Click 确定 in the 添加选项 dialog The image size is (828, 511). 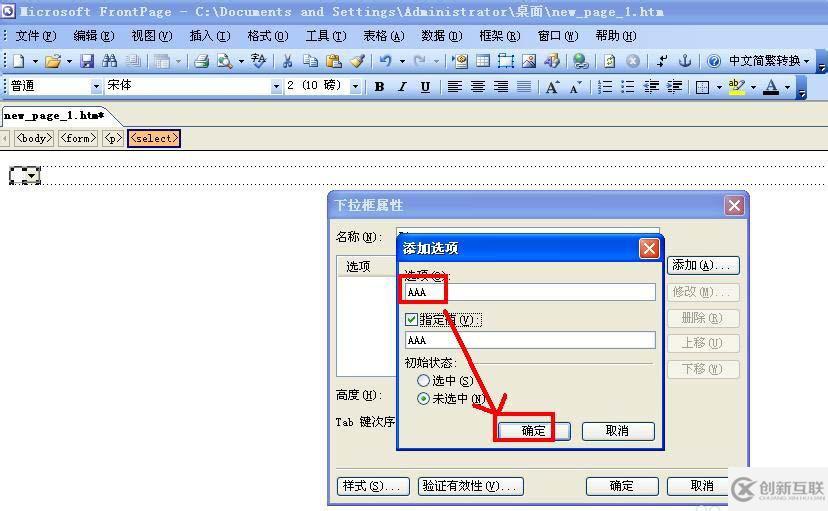(x=534, y=431)
